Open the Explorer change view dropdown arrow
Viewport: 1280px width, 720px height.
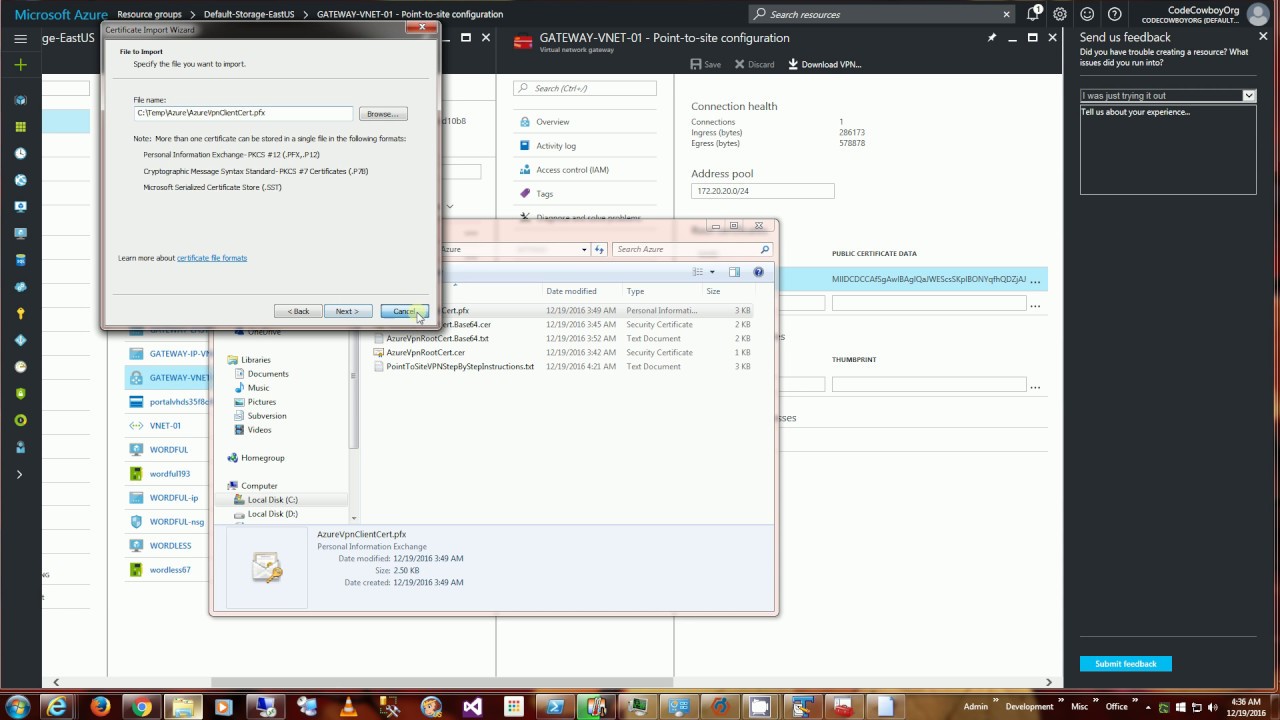[712, 272]
